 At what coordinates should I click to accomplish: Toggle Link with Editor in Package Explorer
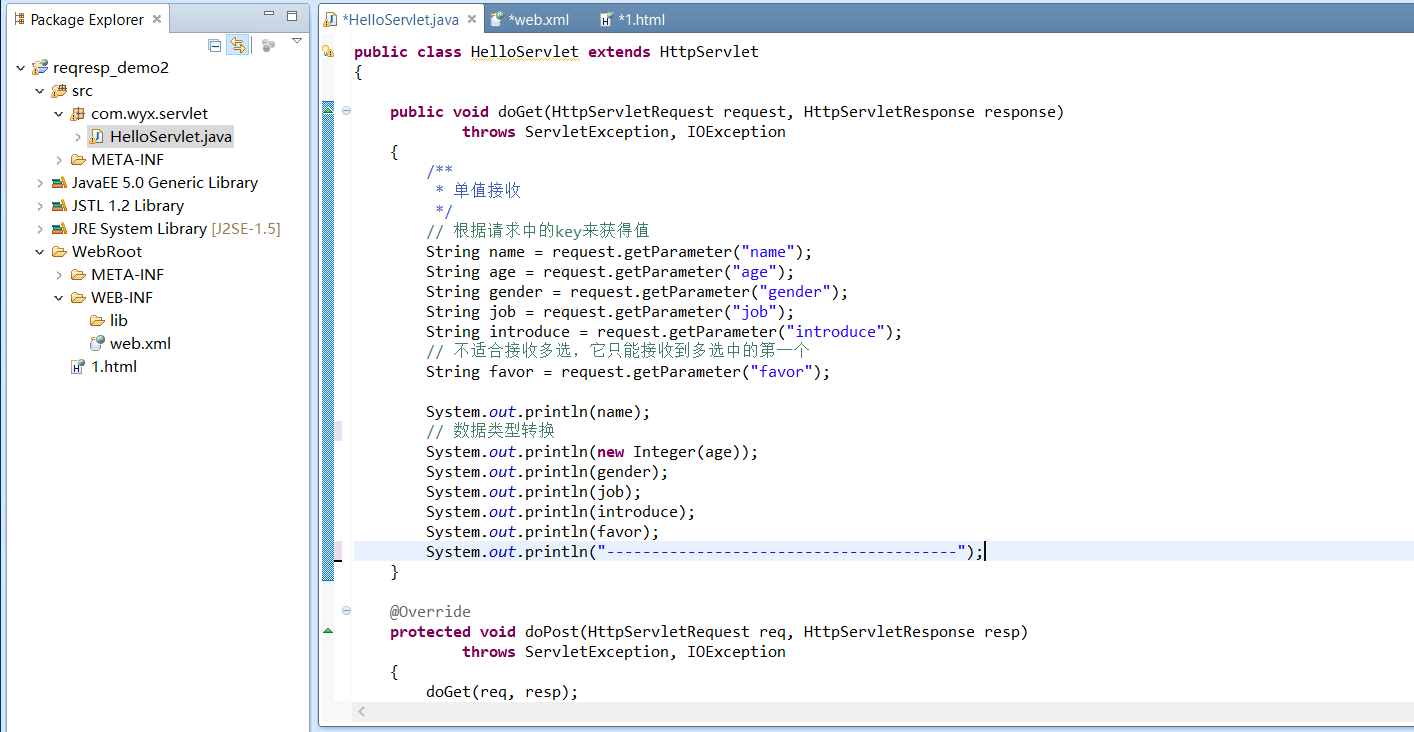(x=238, y=45)
